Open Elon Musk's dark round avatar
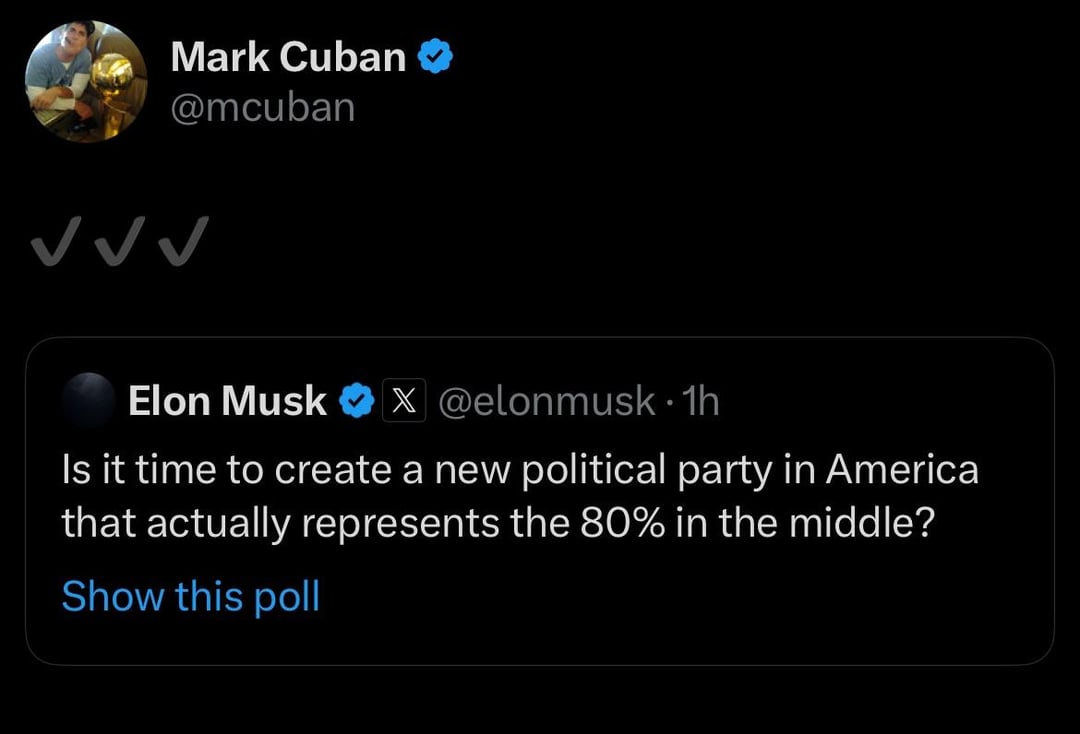This screenshot has height=734, width=1080. tap(87, 401)
